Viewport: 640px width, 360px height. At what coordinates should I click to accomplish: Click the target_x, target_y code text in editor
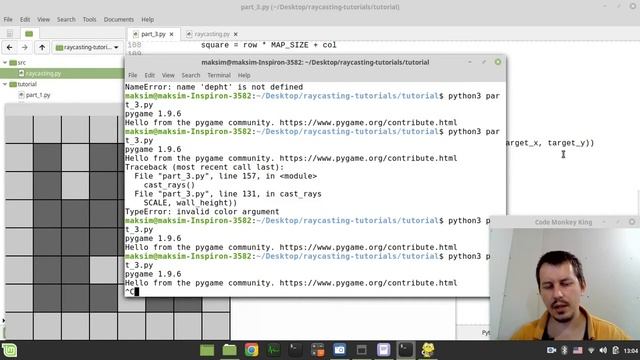coord(549,143)
